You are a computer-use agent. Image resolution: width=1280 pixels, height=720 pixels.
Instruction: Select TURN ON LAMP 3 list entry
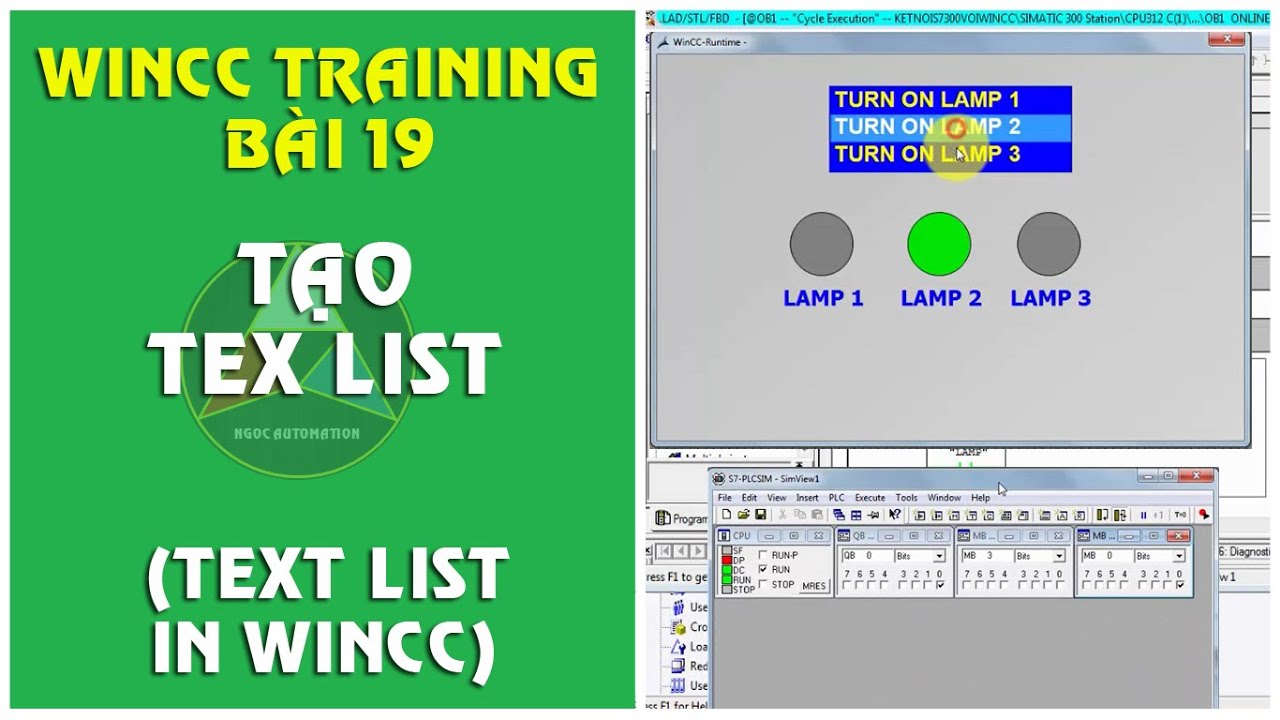(x=950, y=154)
